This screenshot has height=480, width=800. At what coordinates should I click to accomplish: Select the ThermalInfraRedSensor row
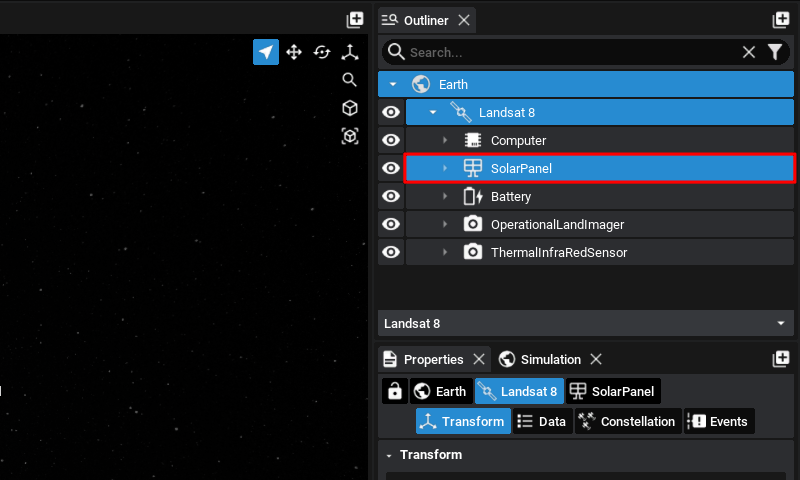tap(600, 252)
